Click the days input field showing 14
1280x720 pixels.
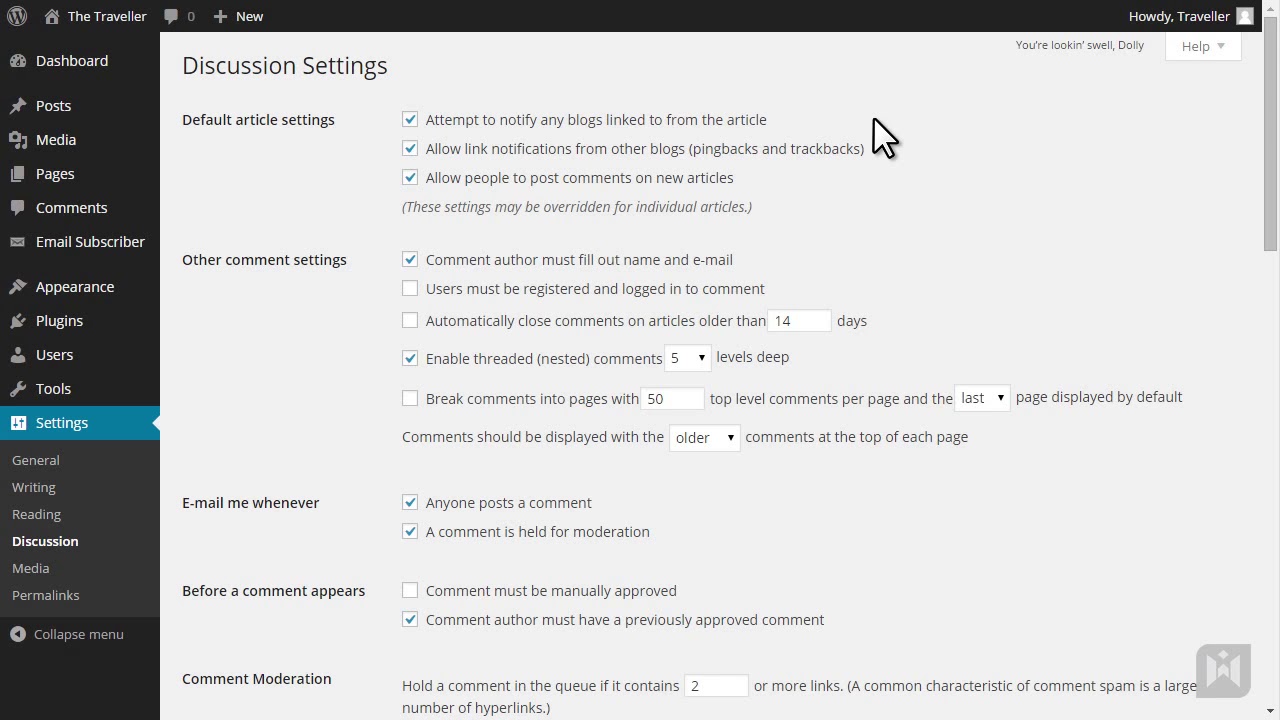click(798, 321)
